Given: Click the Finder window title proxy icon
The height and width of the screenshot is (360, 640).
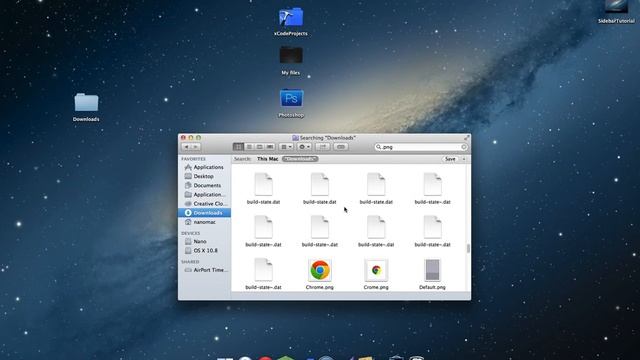Looking at the screenshot, I should pos(296,138).
